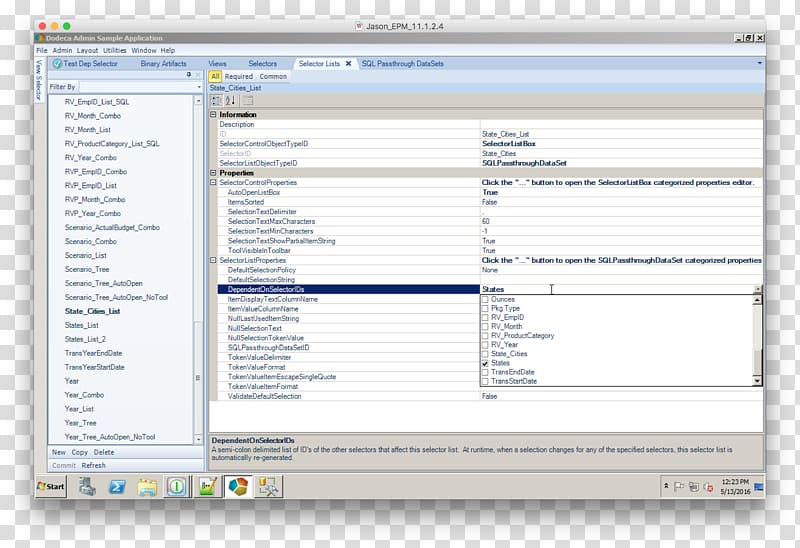Collapse the SelectorListProperties node
This screenshot has width=800, height=548.
point(213,260)
